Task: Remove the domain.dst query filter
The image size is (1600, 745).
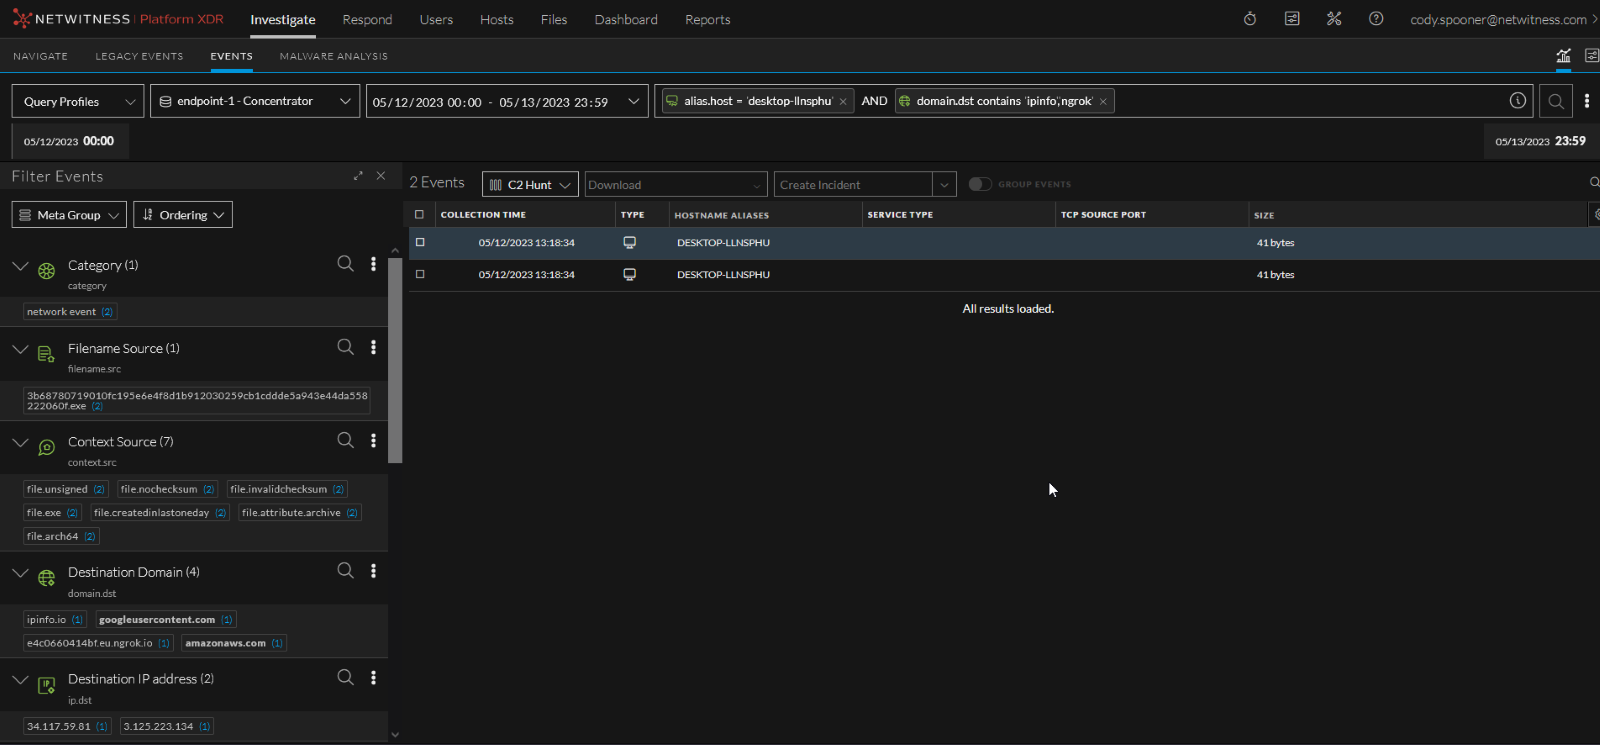Action: [x=1103, y=102]
